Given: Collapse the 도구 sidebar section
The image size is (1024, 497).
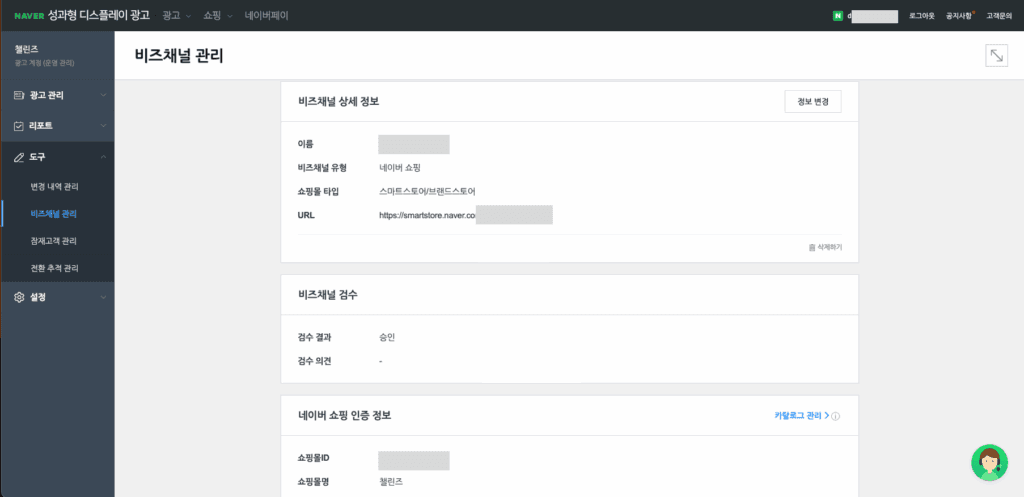Looking at the screenshot, I should pos(103,157).
